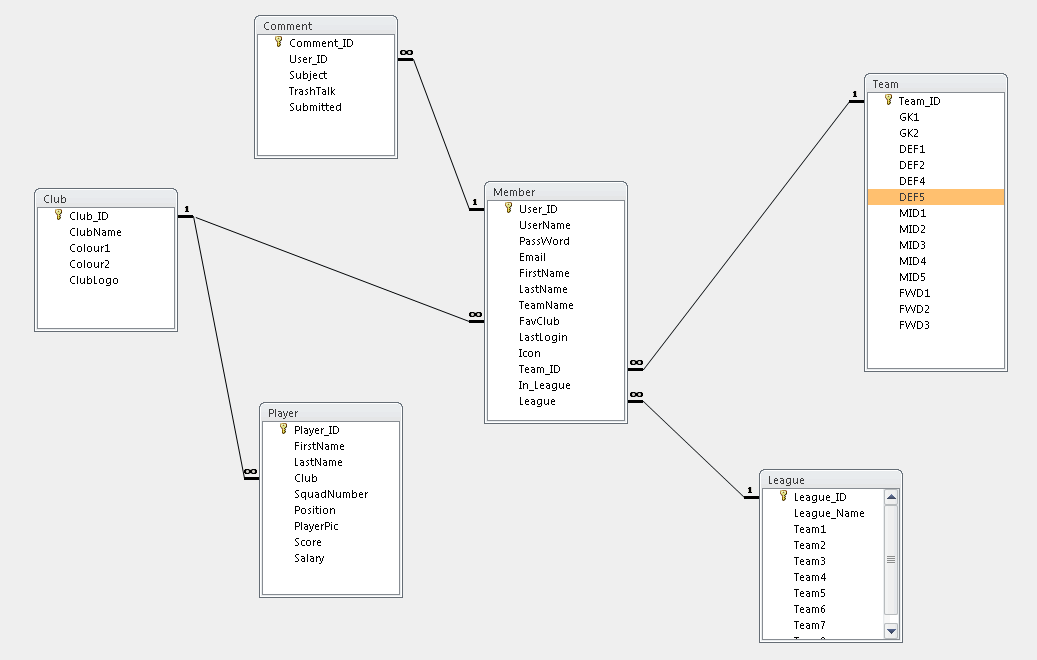The width and height of the screenshot is (1037, 660).
Task: Select the League field in Member table
Action: pyautogui.click(x=537, y=401)
